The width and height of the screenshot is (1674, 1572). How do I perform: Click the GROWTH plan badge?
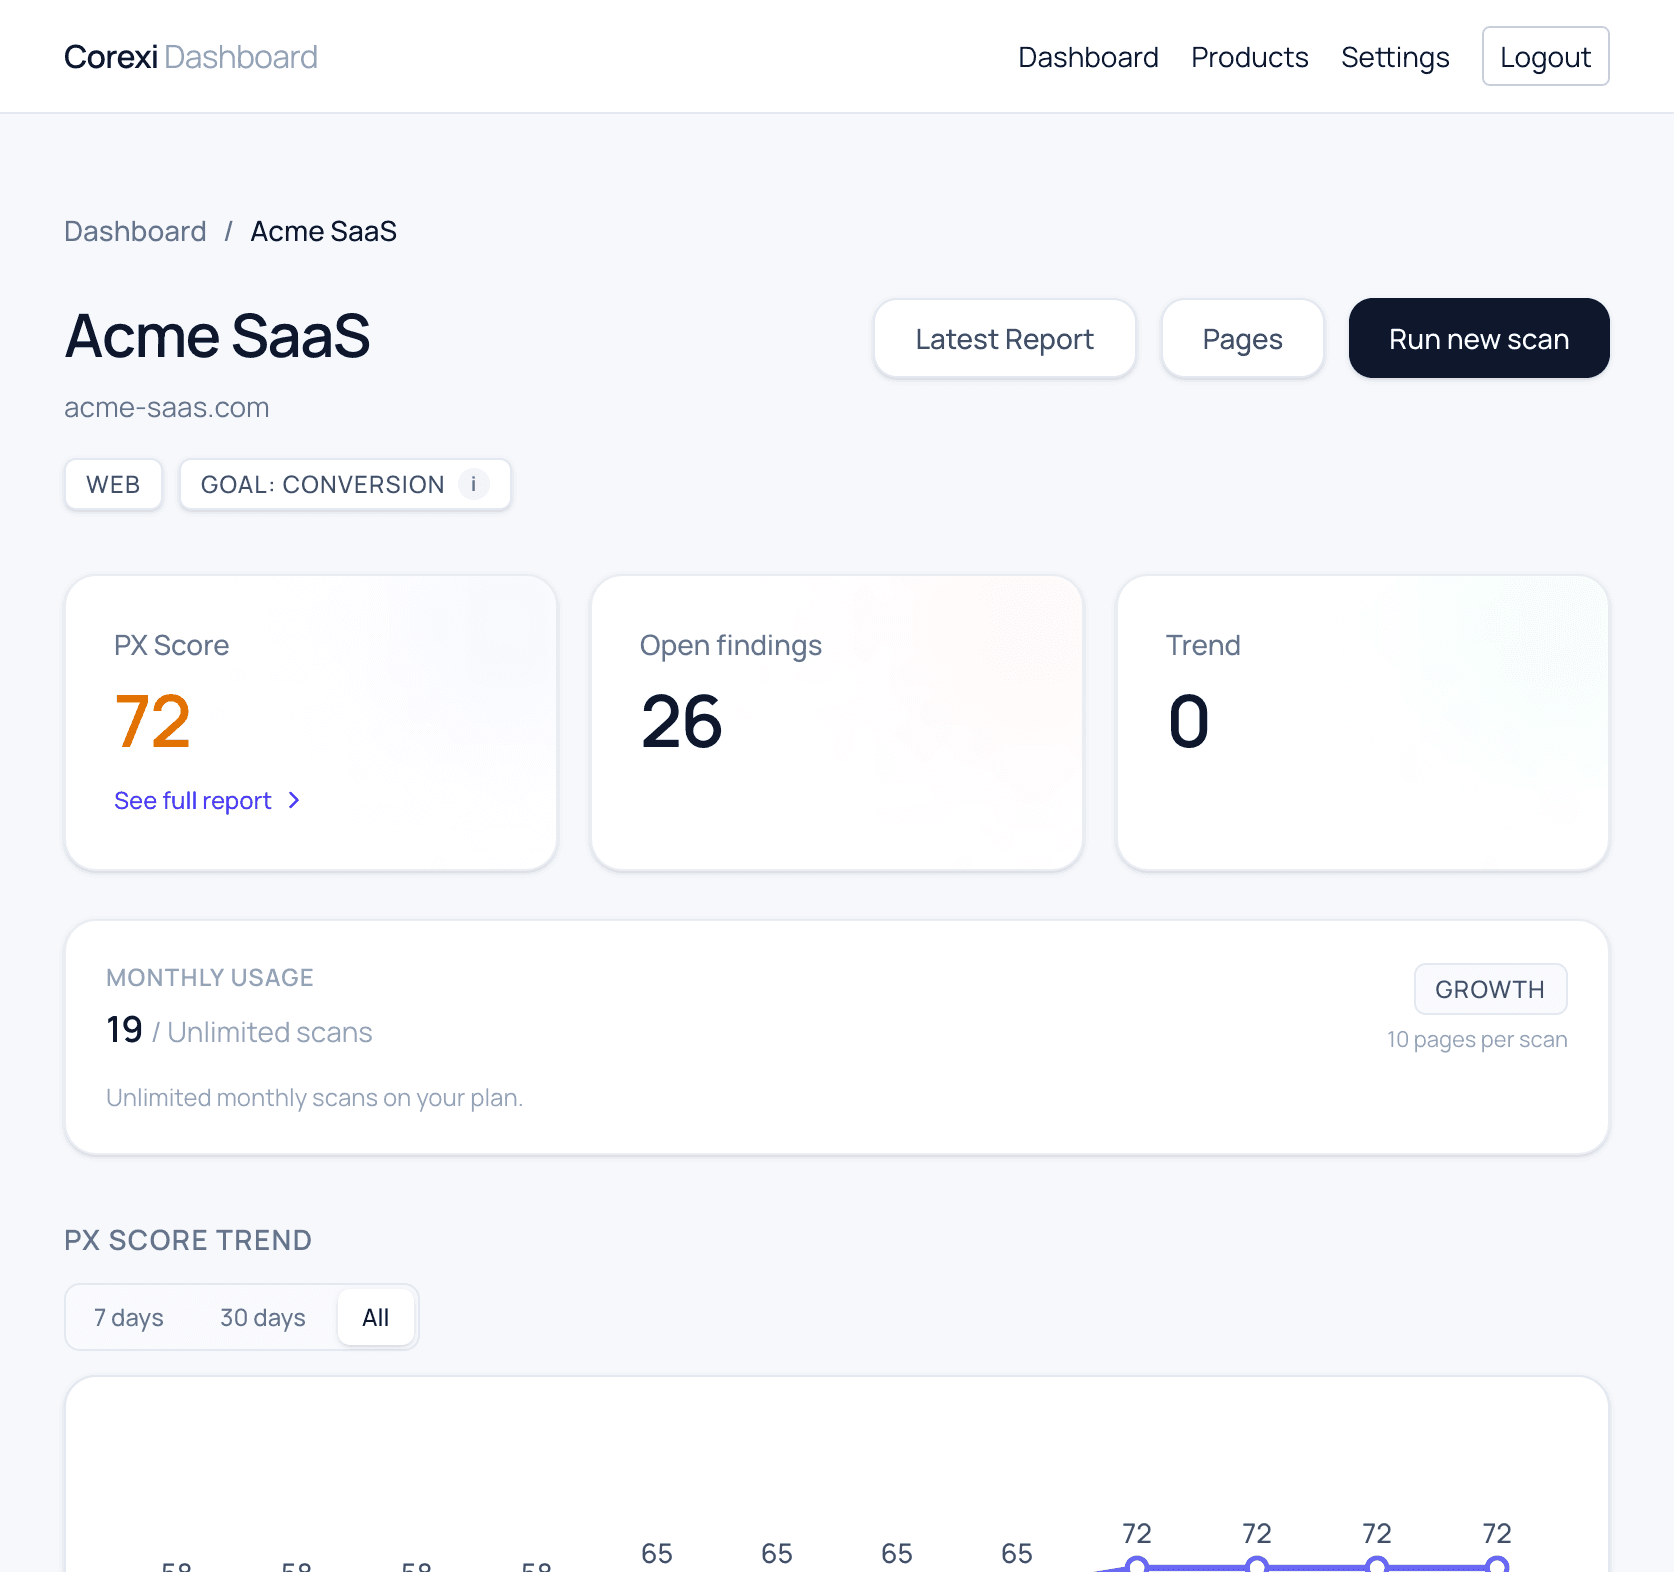(1489, 989)
